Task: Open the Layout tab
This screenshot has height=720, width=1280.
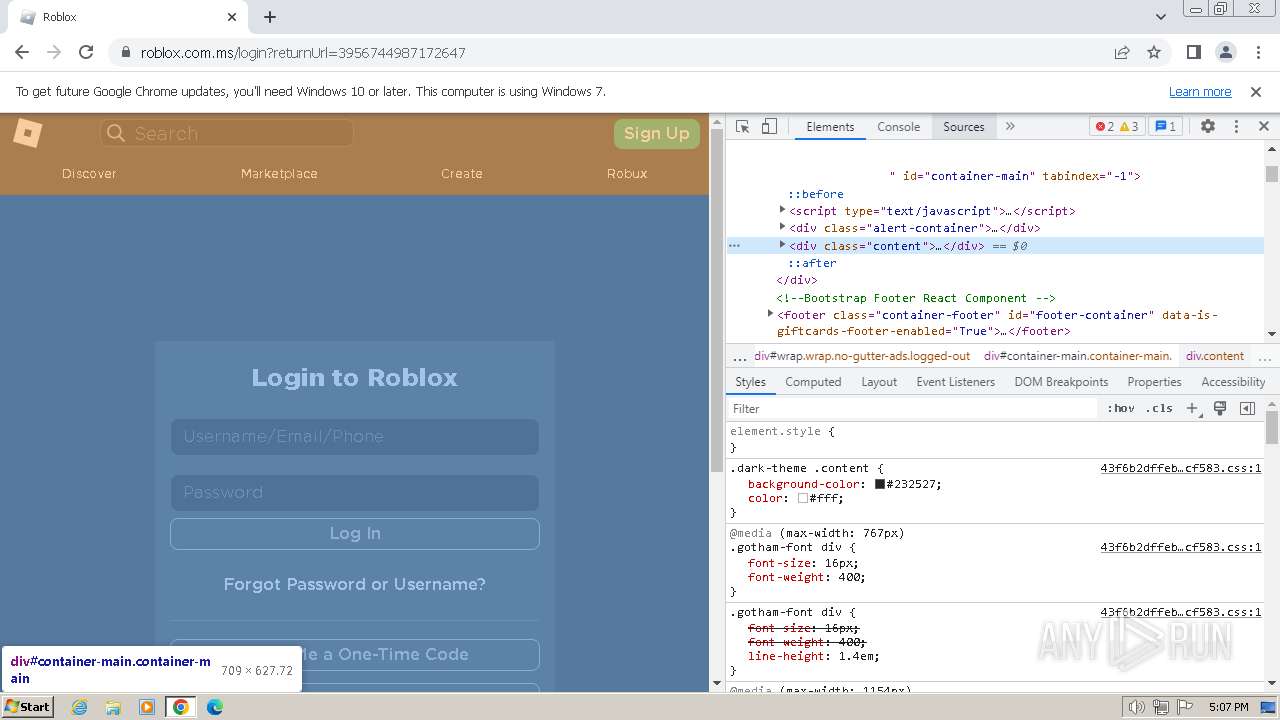Action: click(879, 382)
